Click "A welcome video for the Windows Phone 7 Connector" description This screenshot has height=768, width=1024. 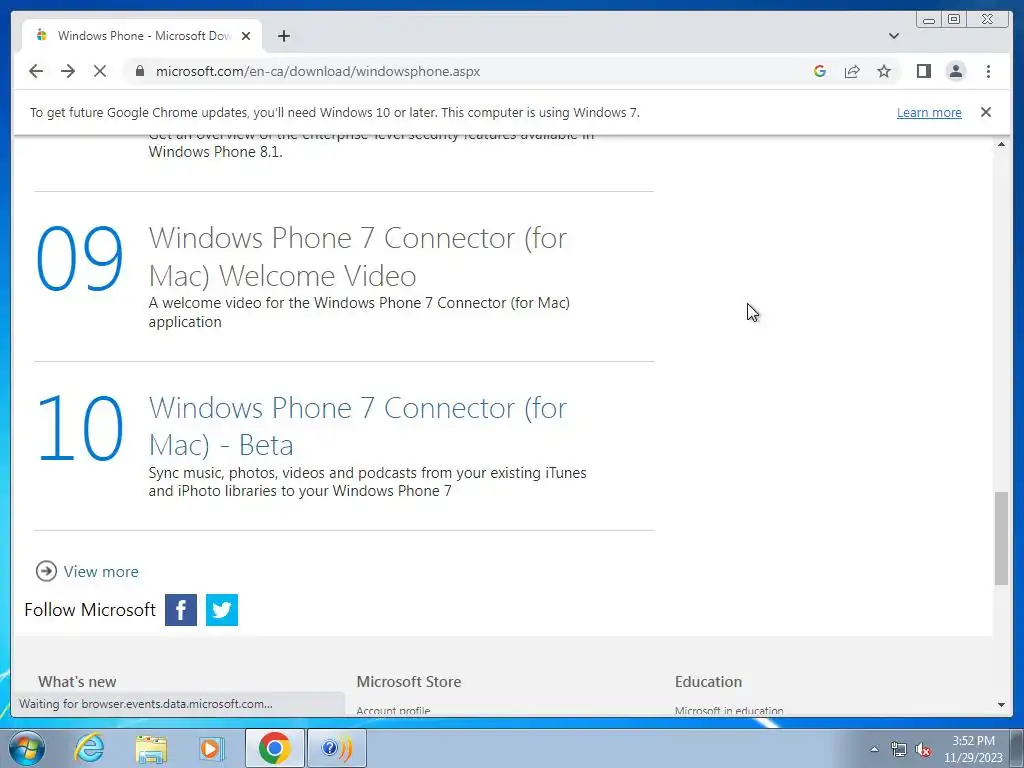pos(359,312)
